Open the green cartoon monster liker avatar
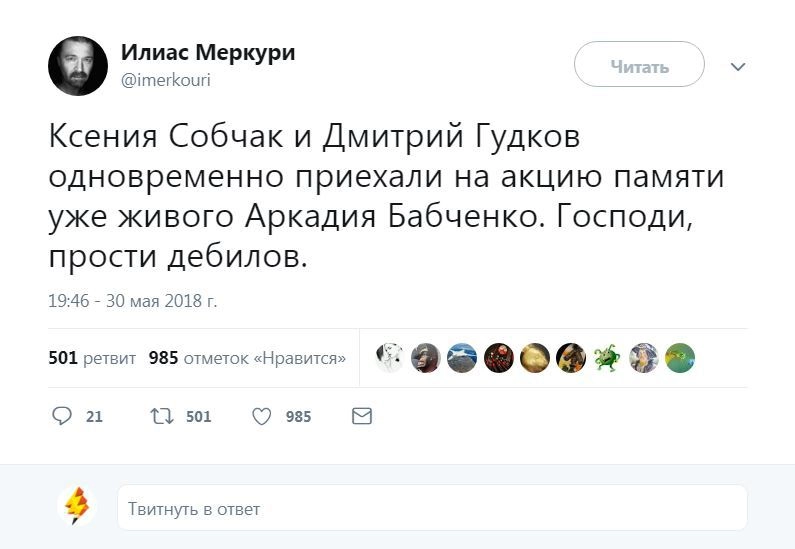Screen dimensions: 795x549 pos(607,358)
